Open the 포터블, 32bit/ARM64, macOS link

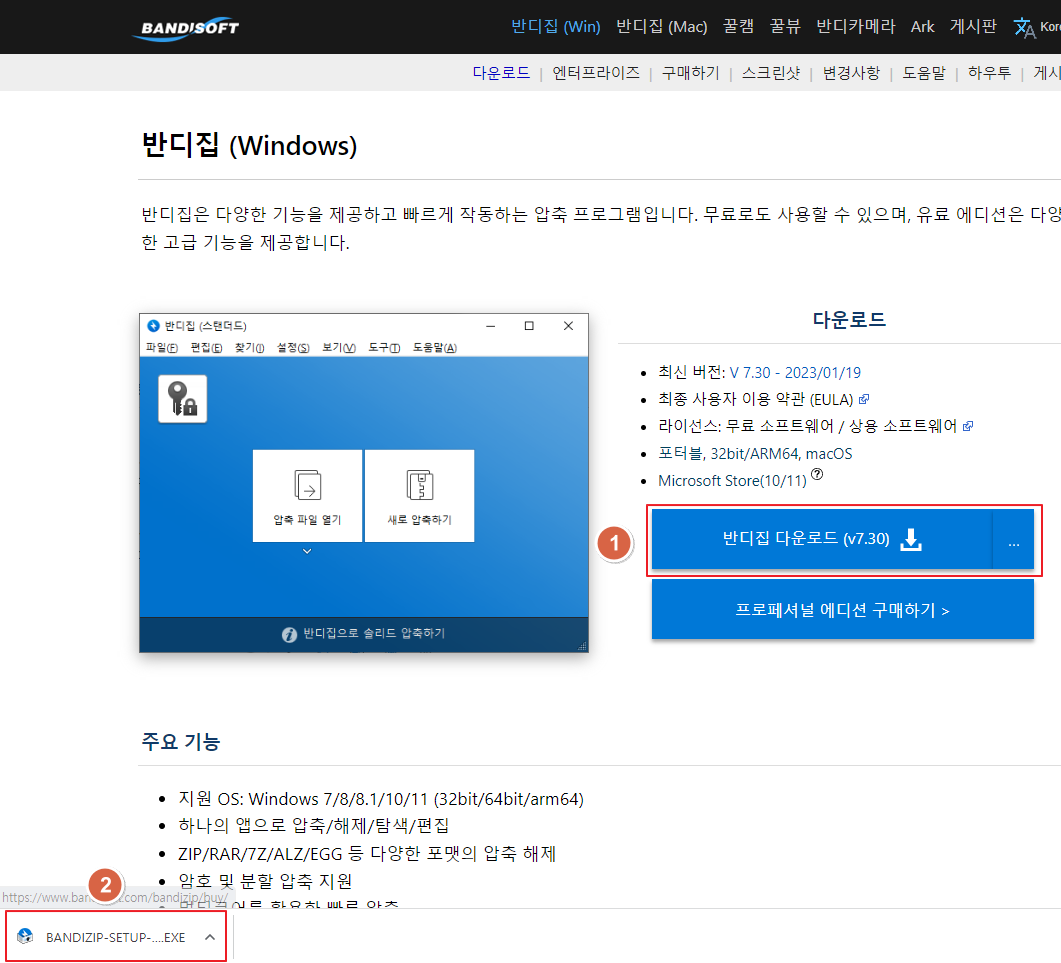click(755, 453)
